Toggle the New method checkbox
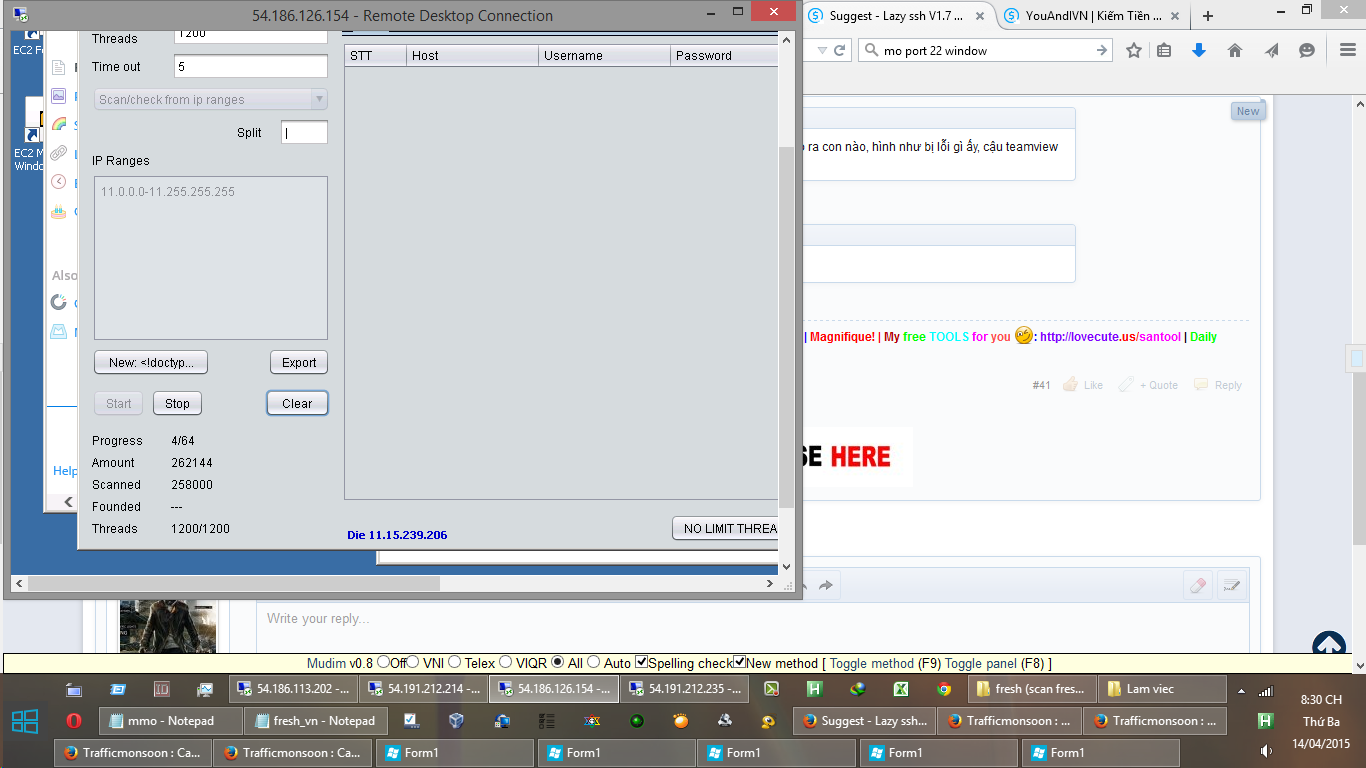This screenshot has width=1366, height=768. tap(740, 662)
